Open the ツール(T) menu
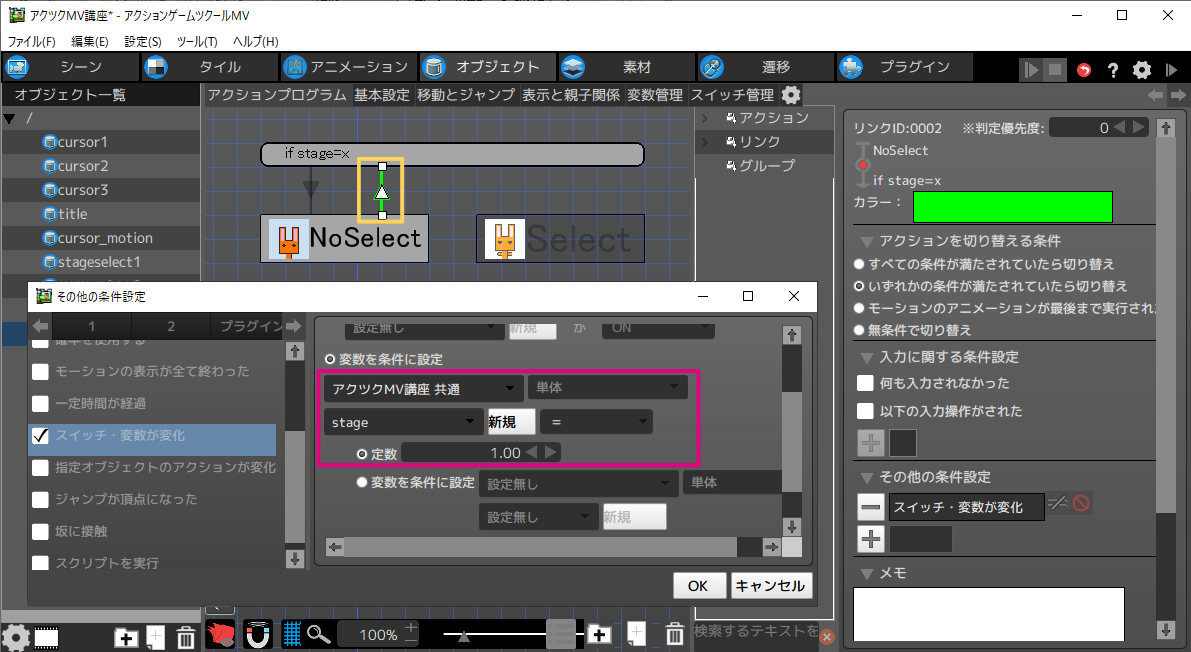The width and height of the screenshot is (1191, 652). pos(196,41)
